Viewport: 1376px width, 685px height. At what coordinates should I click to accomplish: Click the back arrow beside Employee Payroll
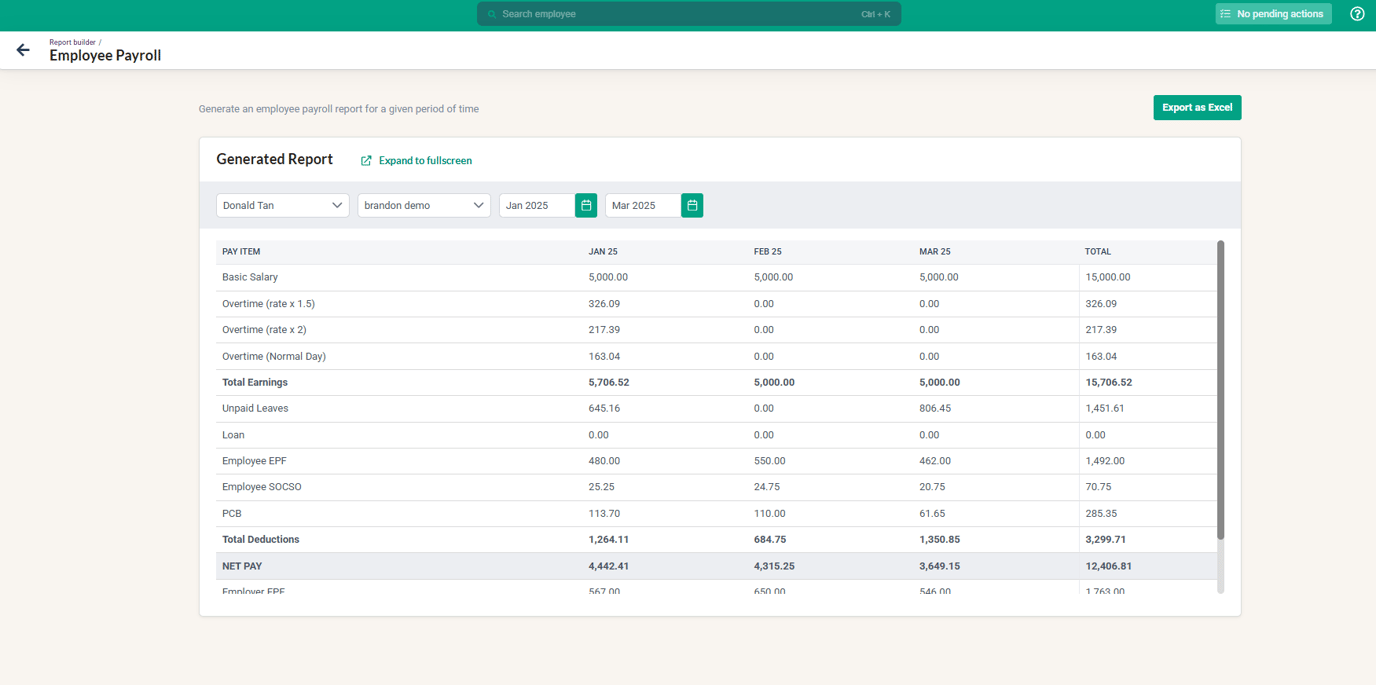[22, 49]
